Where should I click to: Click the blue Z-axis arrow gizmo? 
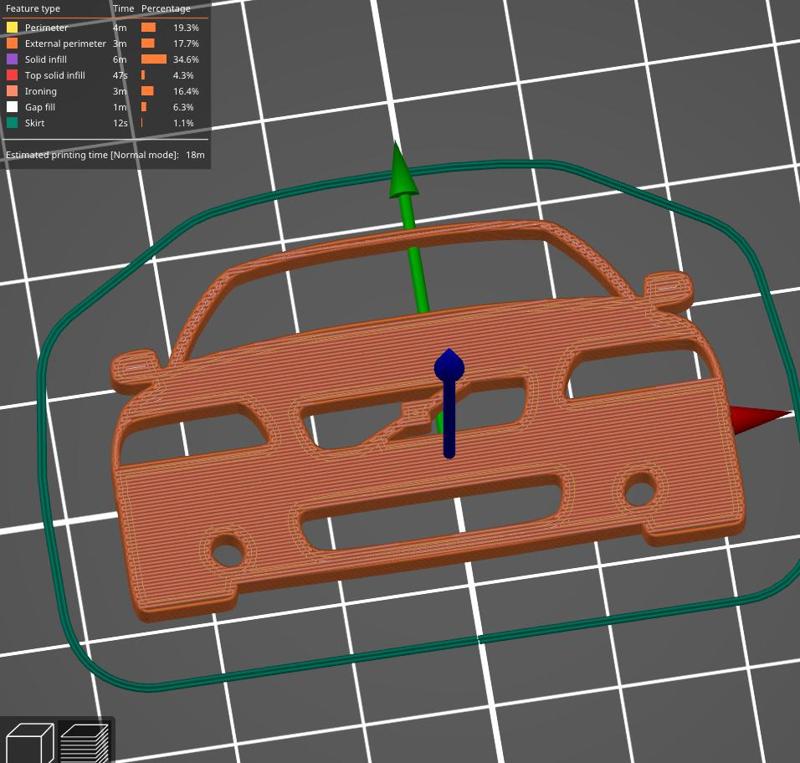pyautogui.click(x=449, y=403)
